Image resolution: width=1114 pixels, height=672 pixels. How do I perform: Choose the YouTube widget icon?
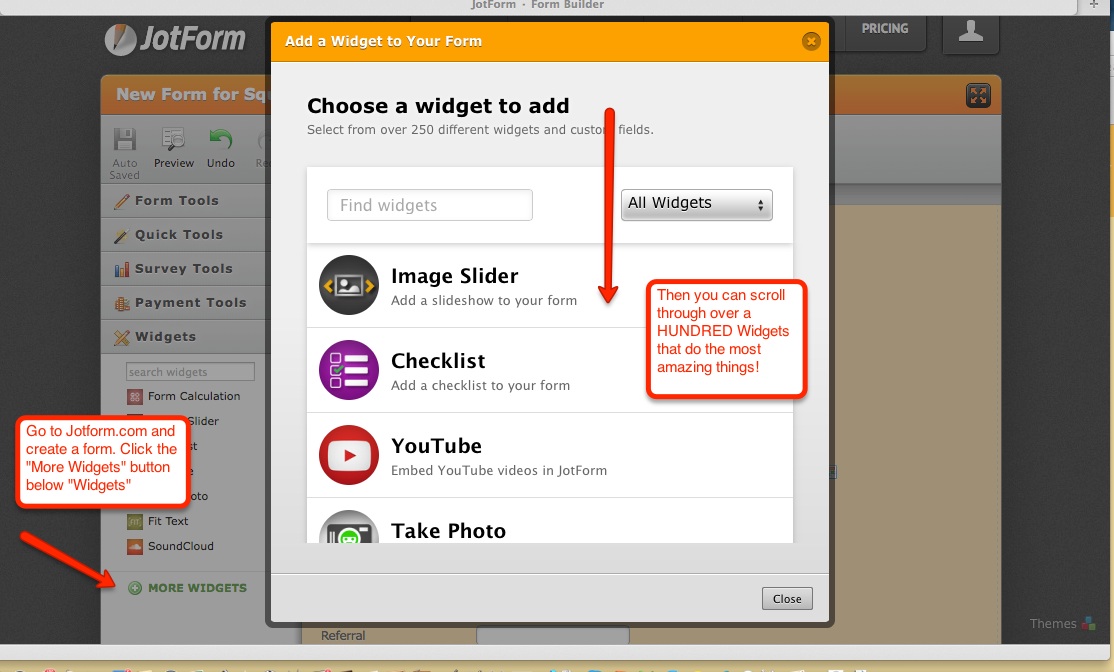[349, 455]
